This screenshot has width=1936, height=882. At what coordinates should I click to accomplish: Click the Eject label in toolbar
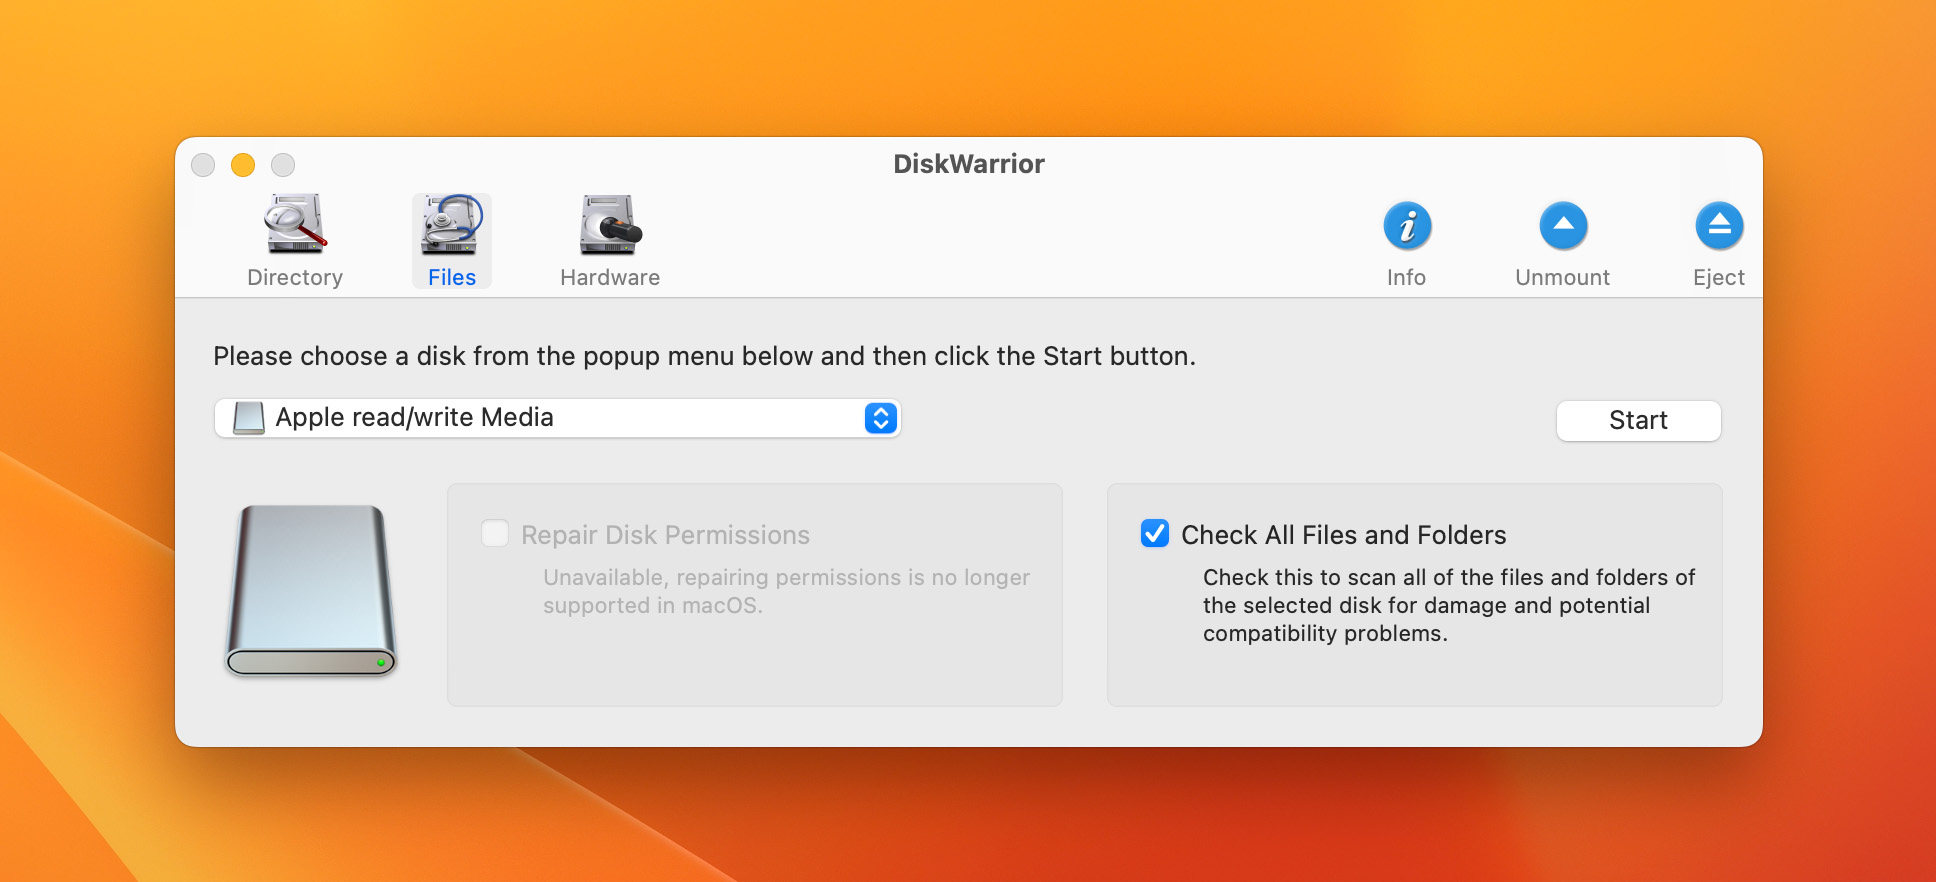[1719, 277]
